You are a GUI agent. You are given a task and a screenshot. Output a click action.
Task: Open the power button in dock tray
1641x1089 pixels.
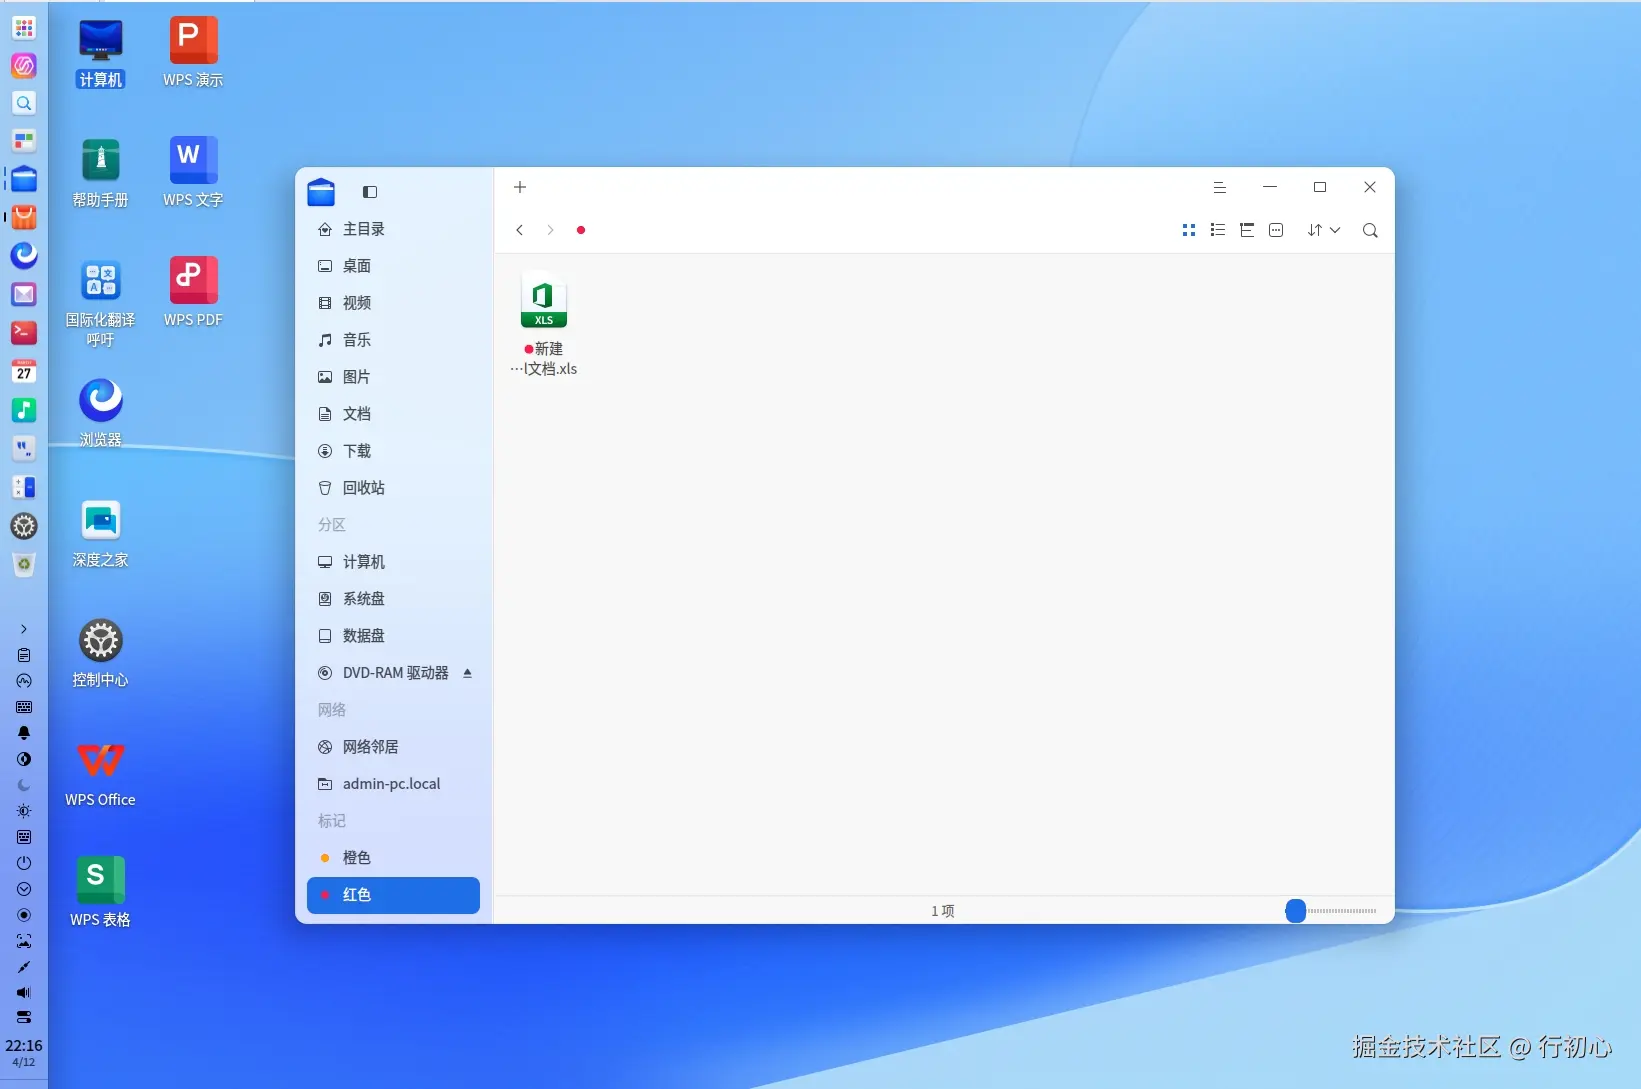(x=24, y=863)
